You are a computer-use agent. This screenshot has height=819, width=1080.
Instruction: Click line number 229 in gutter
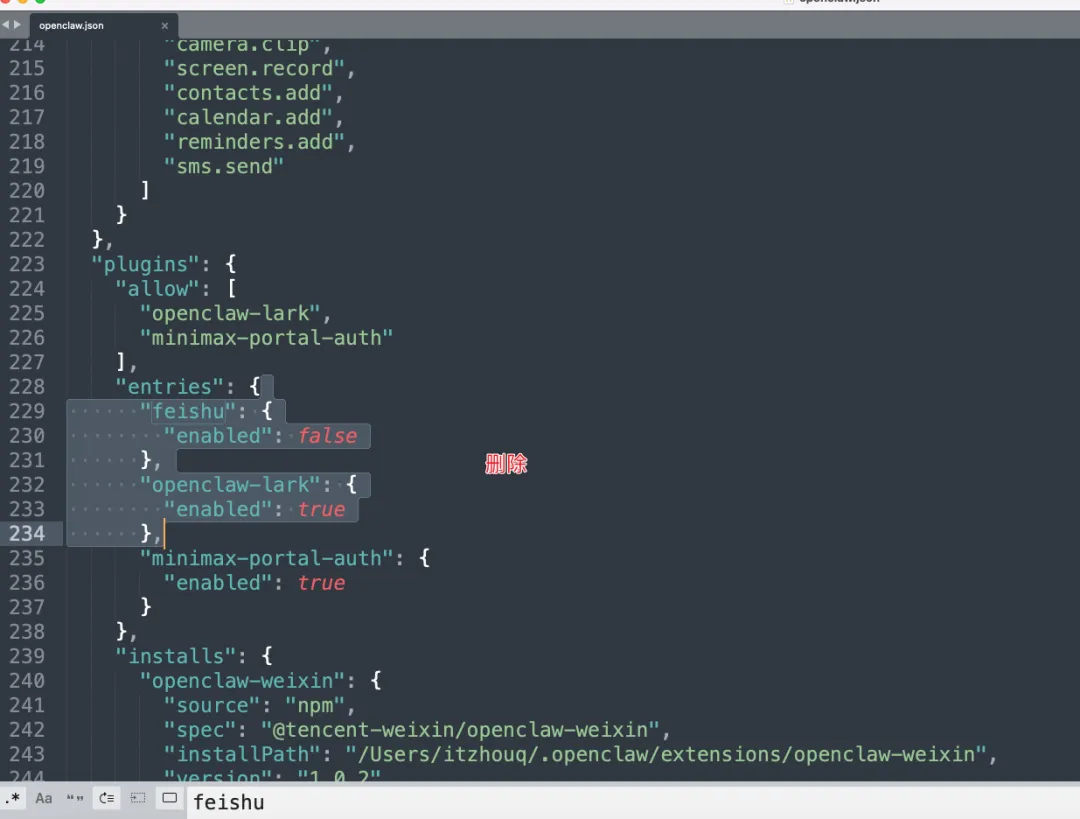[x=27, y=411]
